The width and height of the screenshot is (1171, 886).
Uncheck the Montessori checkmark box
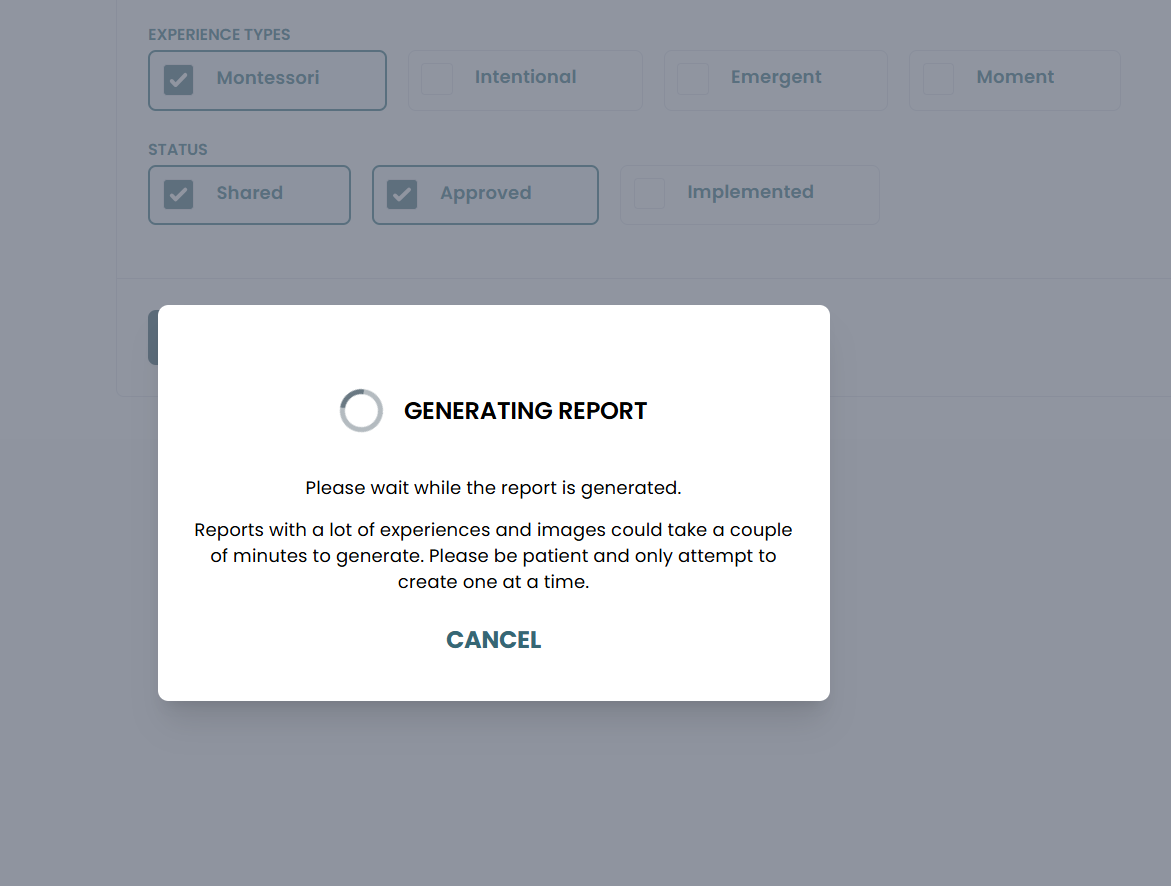pos(179,80)
